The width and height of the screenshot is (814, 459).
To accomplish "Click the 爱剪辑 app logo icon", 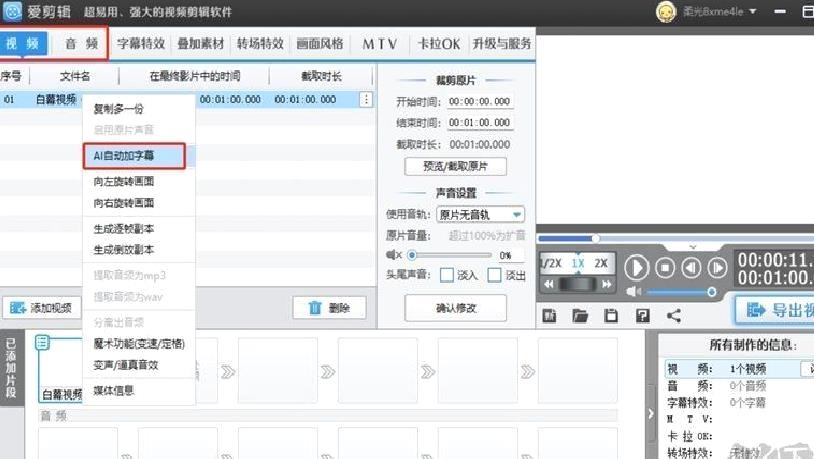I will pyautogui.click(x=12, y=11).
